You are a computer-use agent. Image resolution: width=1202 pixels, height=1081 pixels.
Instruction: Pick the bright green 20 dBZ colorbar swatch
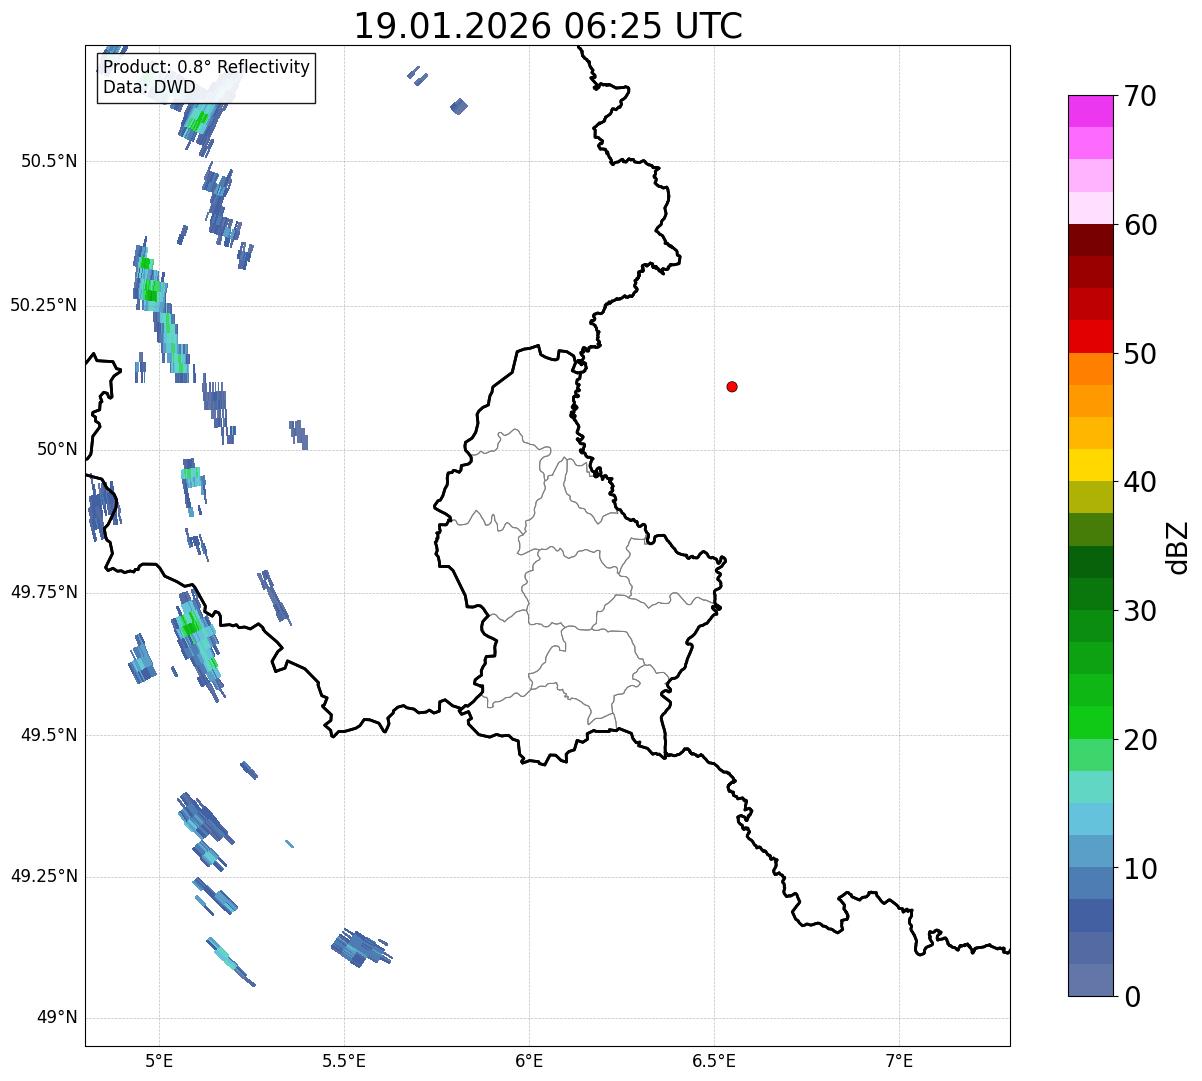[x=1091, y=722]
